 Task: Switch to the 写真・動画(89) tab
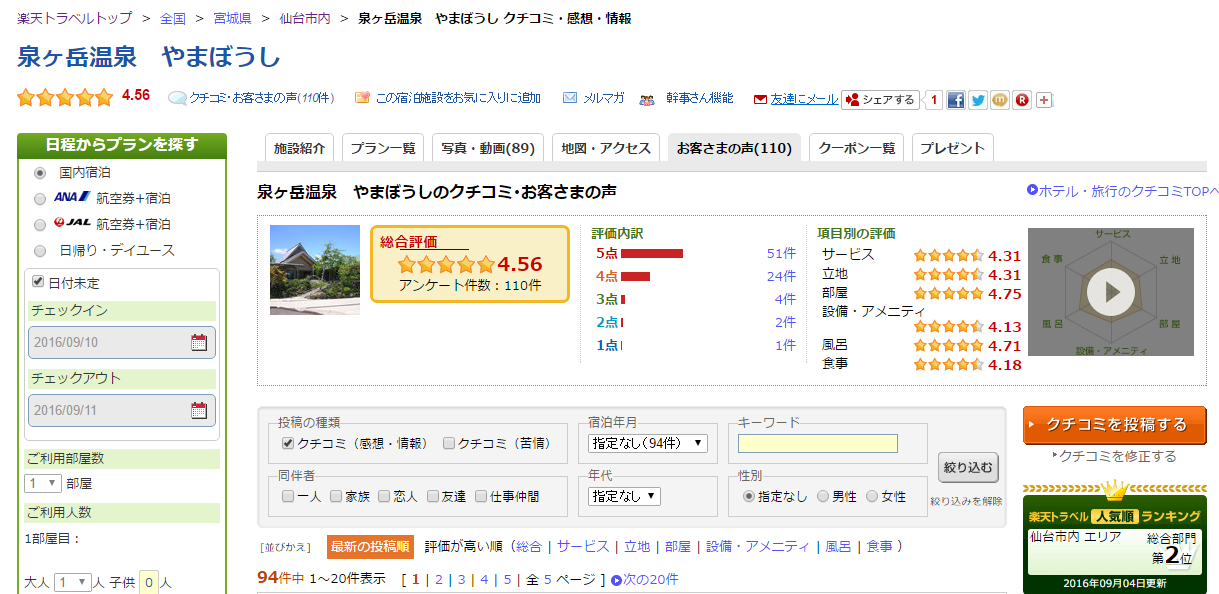488,148
